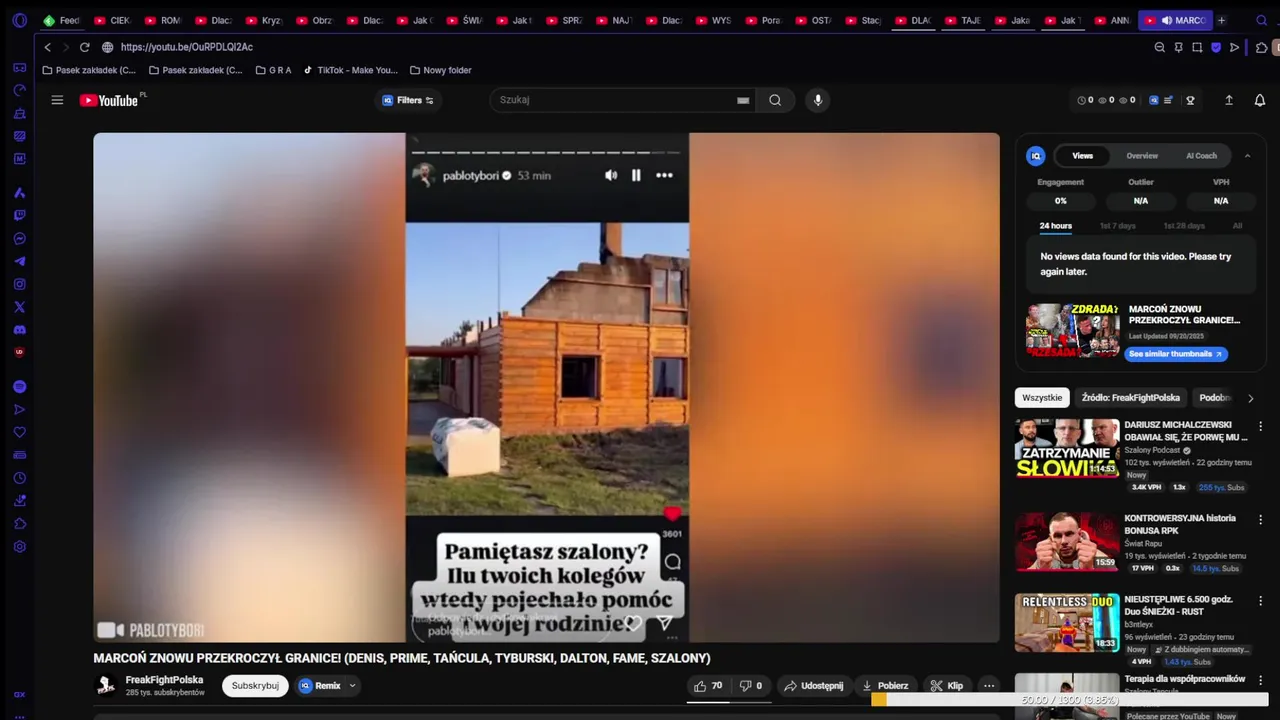This screenshot has height=720, width=1280.
Task: Open the FreakFightPolska channel name
Action: pos(164,680)
